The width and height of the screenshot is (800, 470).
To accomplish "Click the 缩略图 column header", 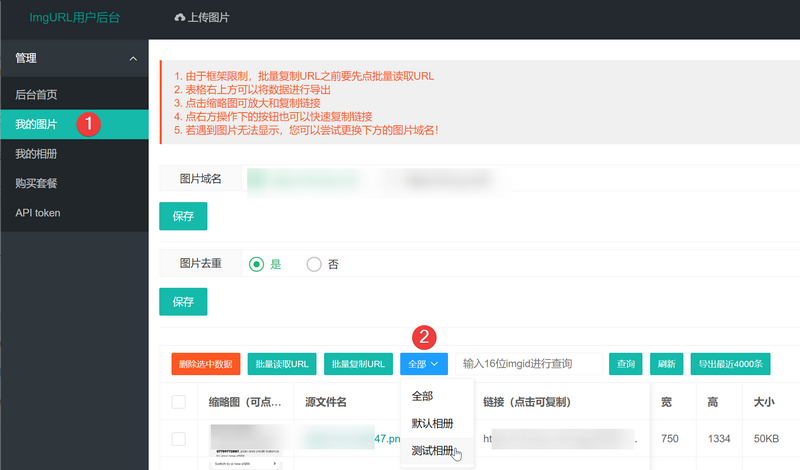I will coord(245,402).
